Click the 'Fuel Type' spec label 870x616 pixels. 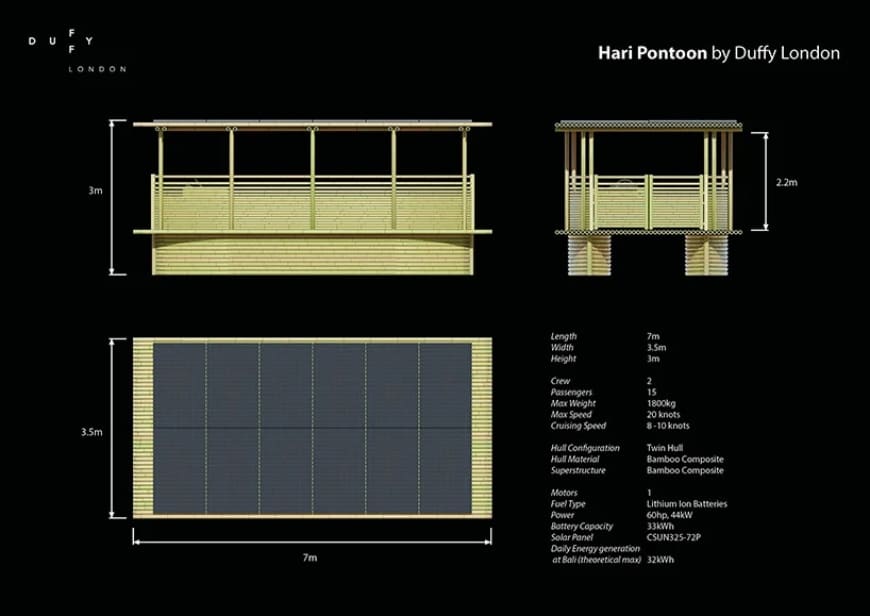click(x=568, y=504)
